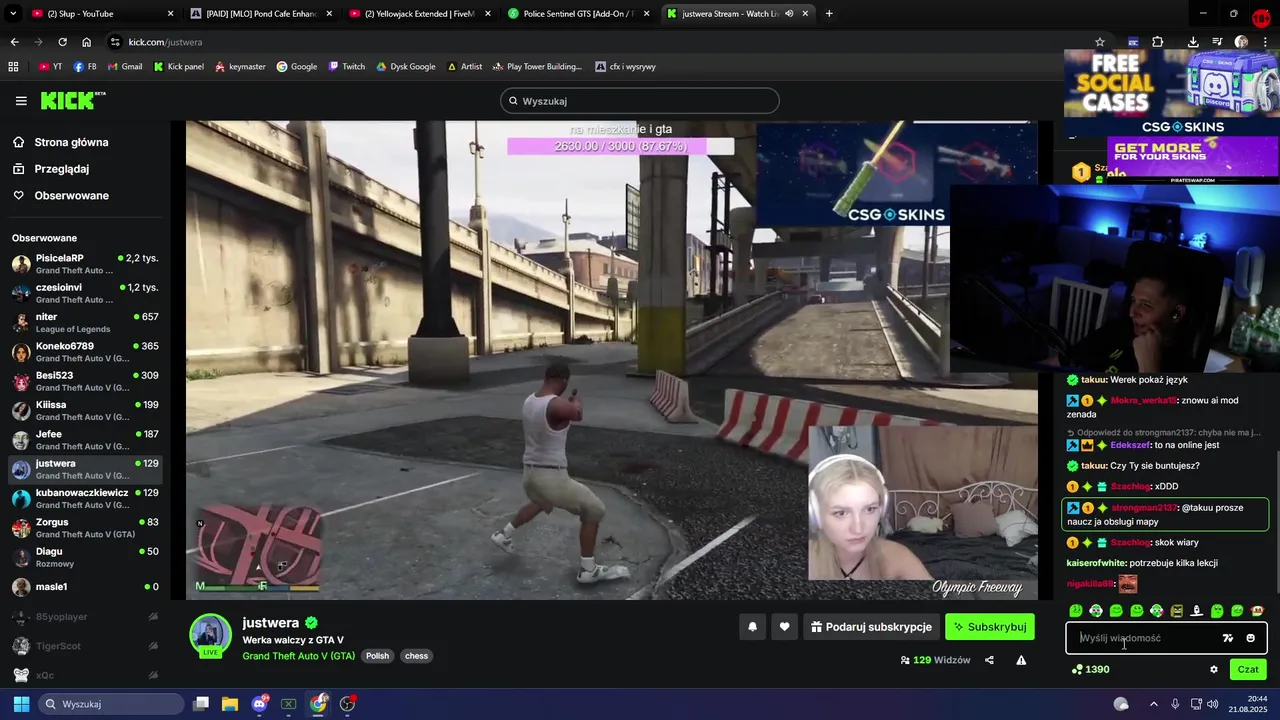The width and height of the screenshot is (1280, 720).
Task: Open Diagu Rozmowy channel
Action: coord(85,557)
